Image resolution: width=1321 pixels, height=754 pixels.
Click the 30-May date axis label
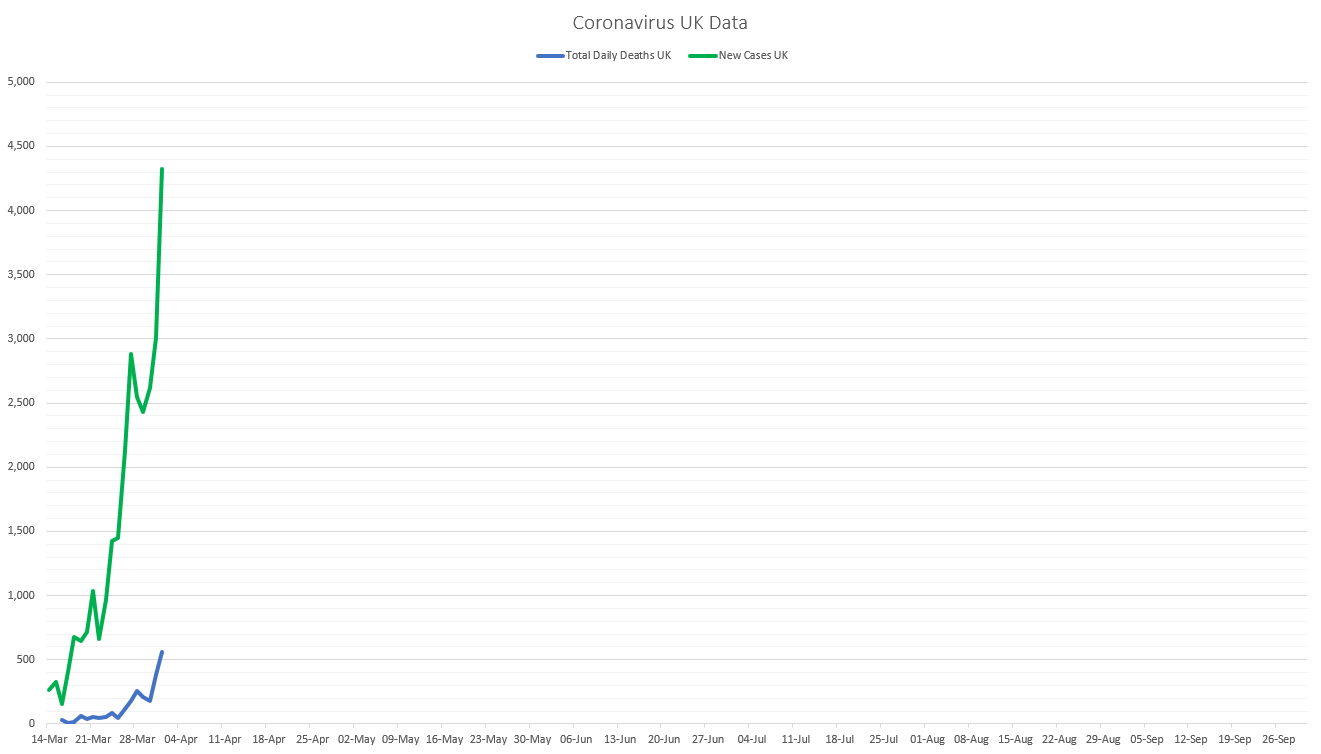tap(532, 740)
